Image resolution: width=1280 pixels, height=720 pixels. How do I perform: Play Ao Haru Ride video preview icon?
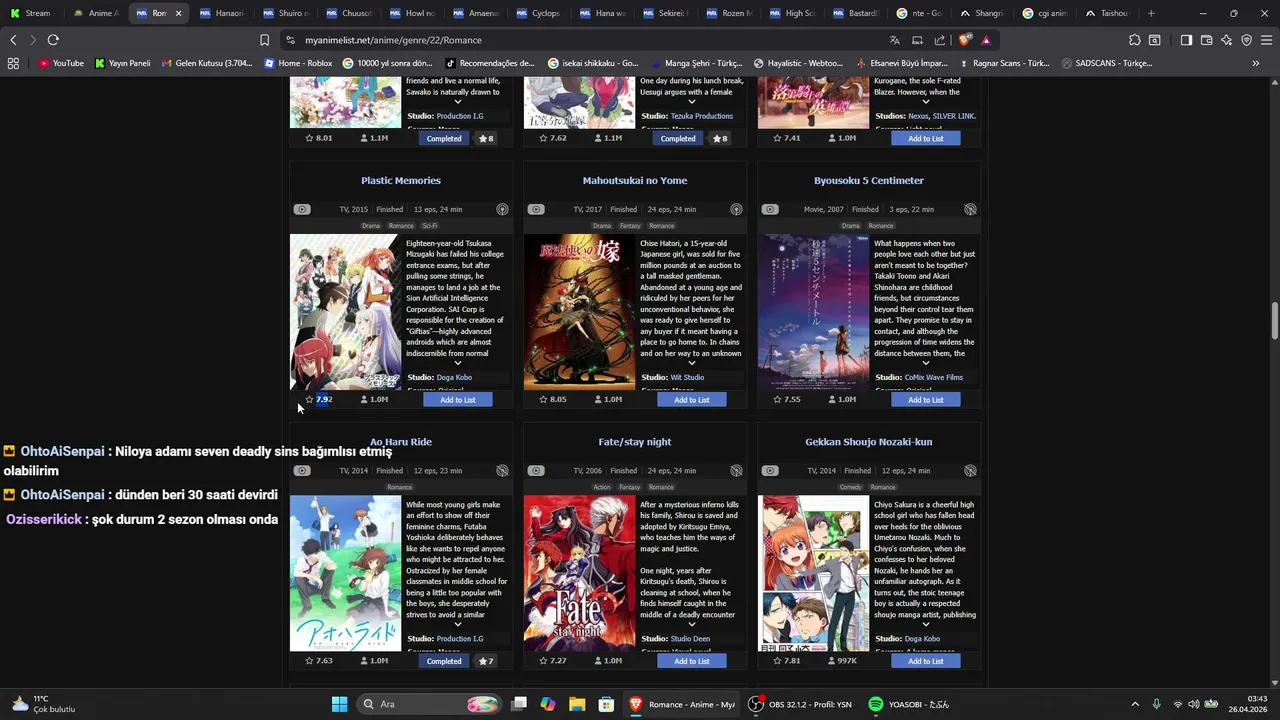pyautogui.click(x=302, y=470)
